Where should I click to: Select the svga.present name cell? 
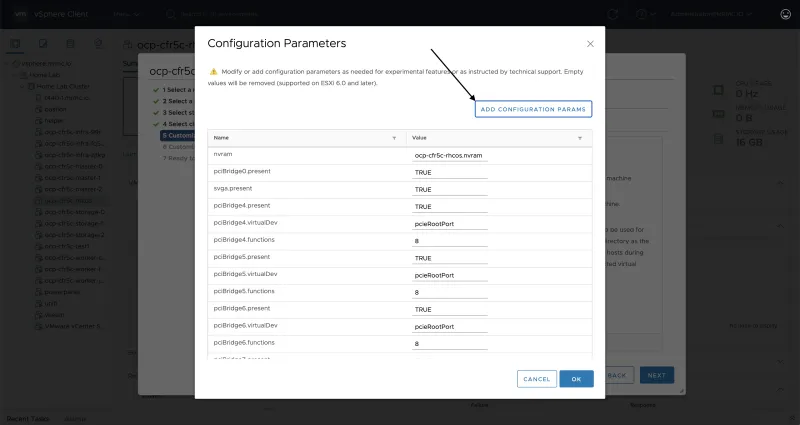click(233, 188)
